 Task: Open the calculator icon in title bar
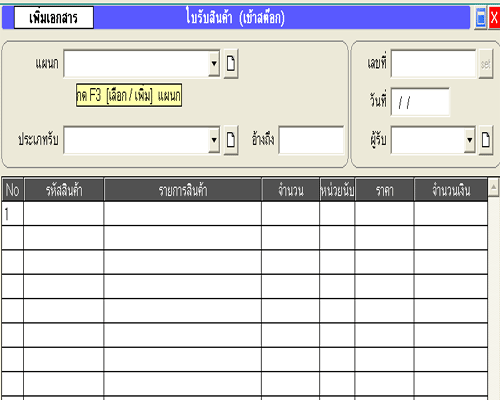480,18
